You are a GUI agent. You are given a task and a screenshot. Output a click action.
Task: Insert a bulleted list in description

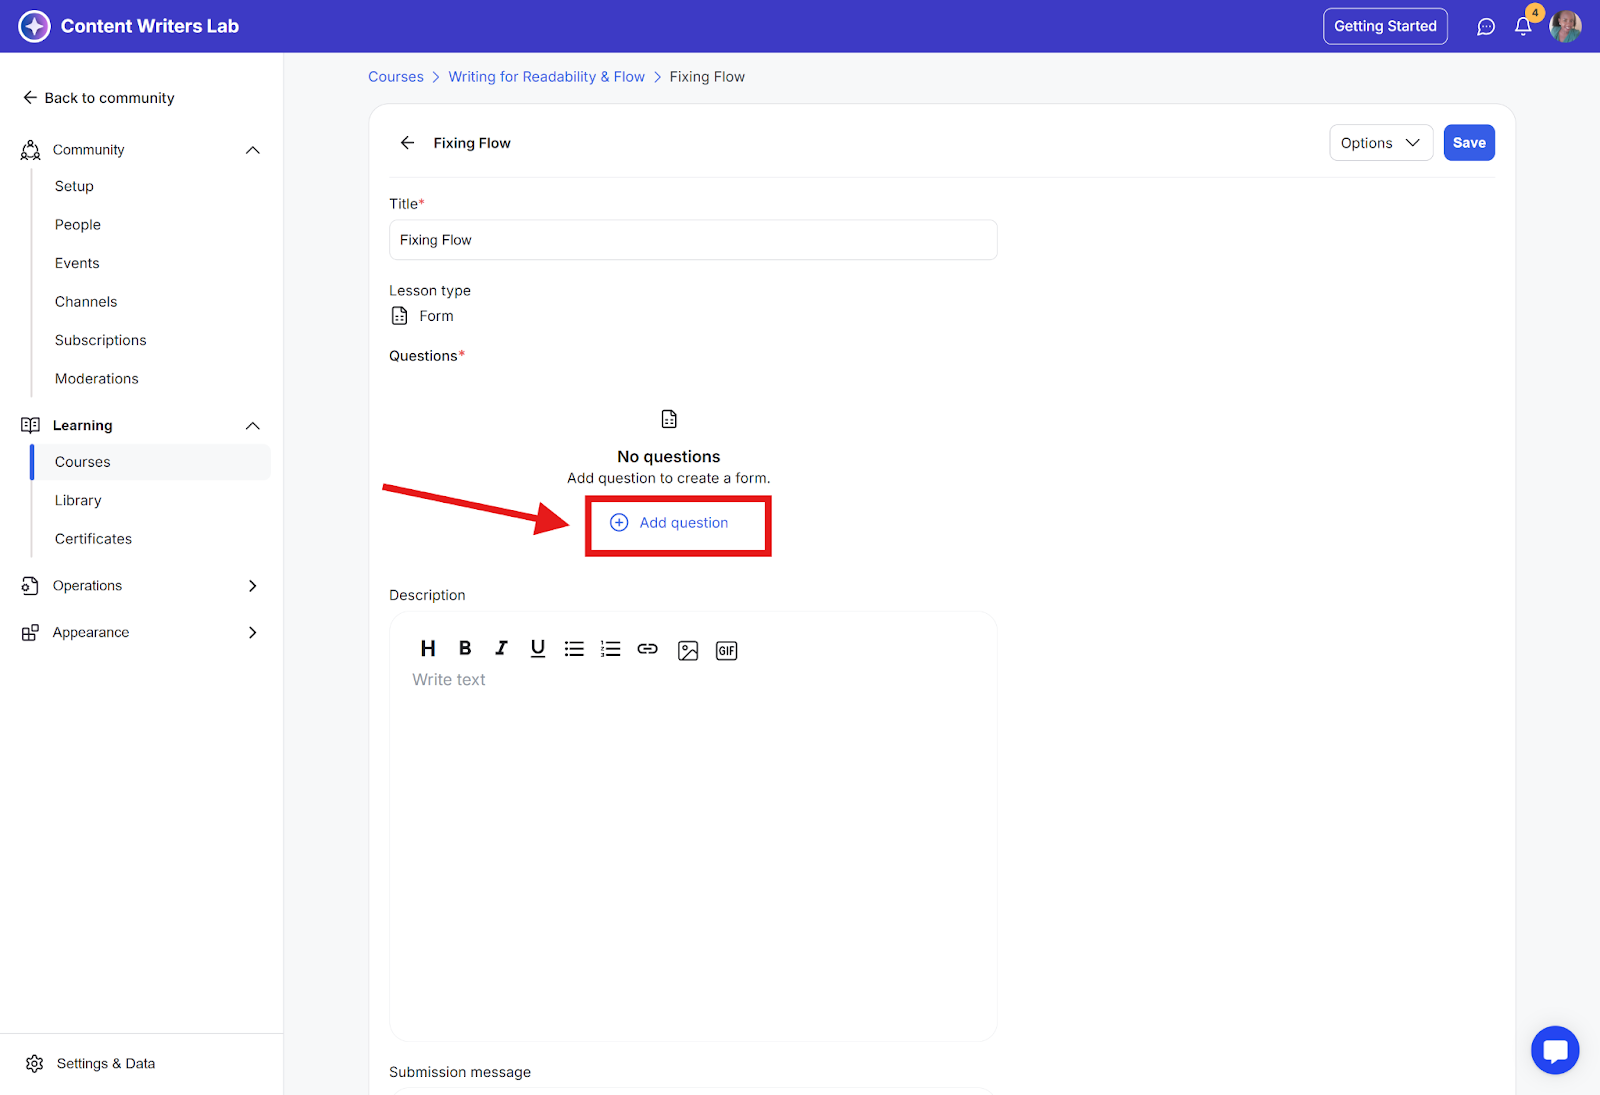[574, 649]
